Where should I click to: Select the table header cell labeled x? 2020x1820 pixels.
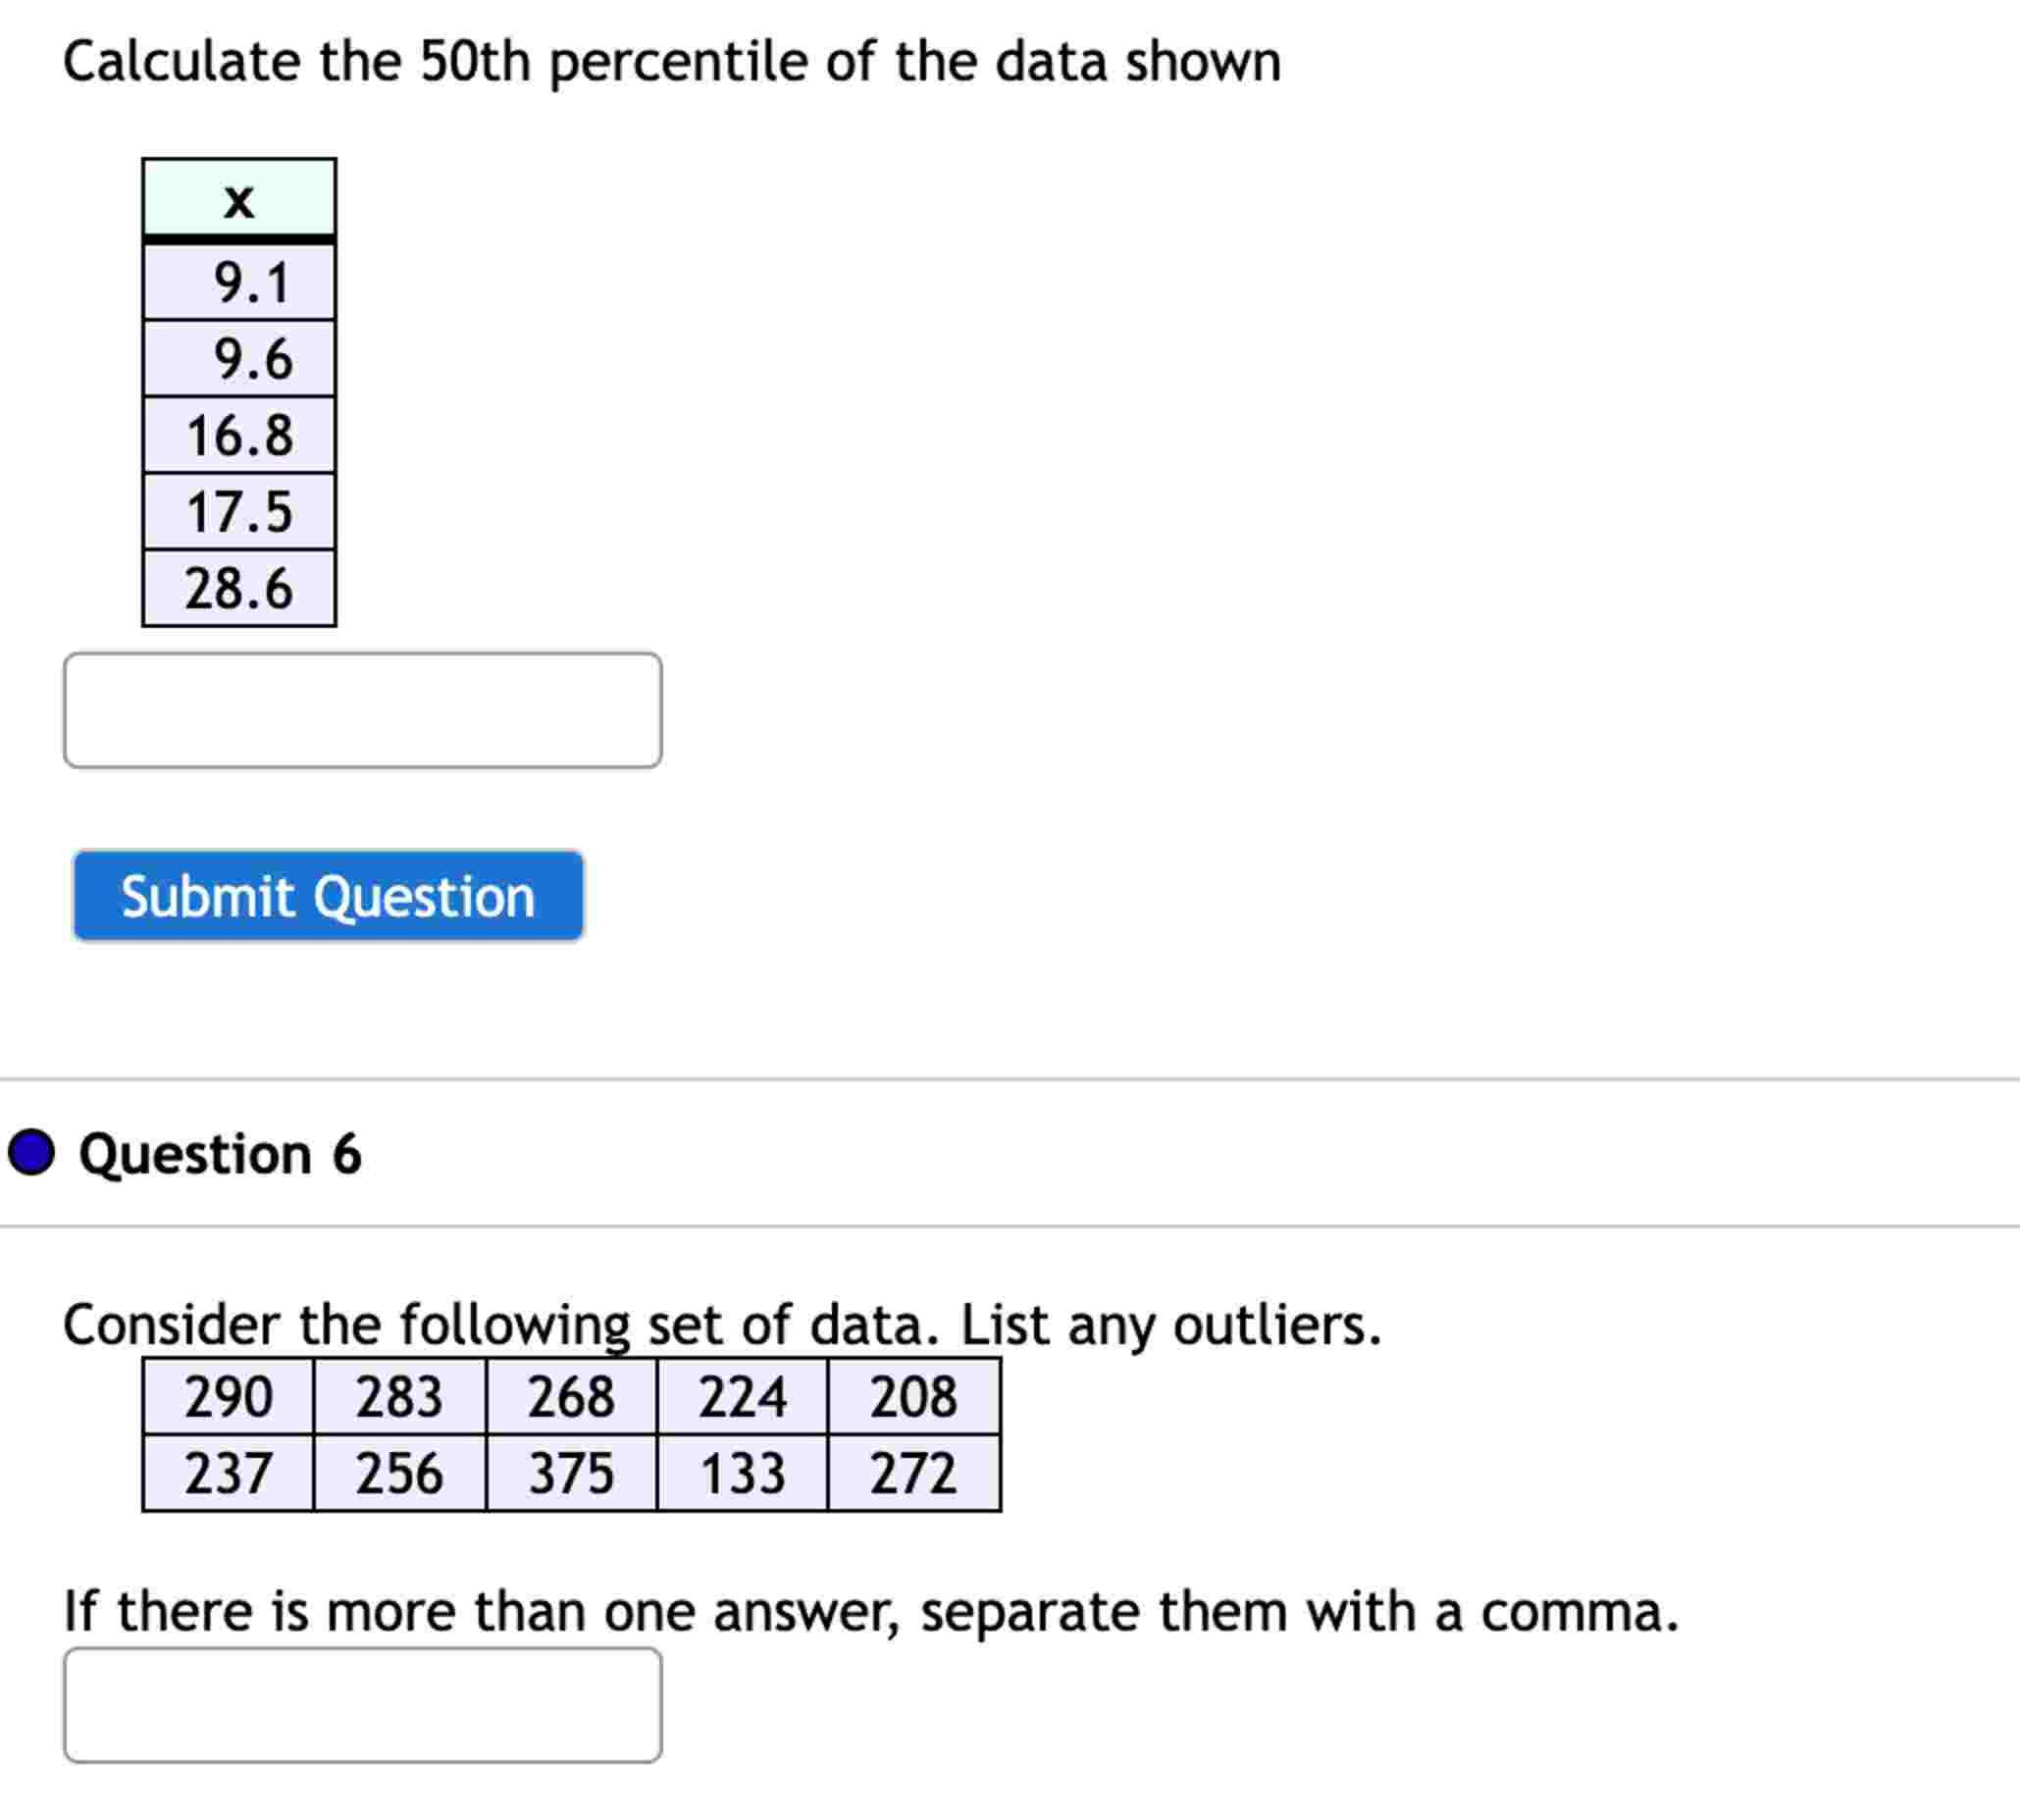pos(240,200)
